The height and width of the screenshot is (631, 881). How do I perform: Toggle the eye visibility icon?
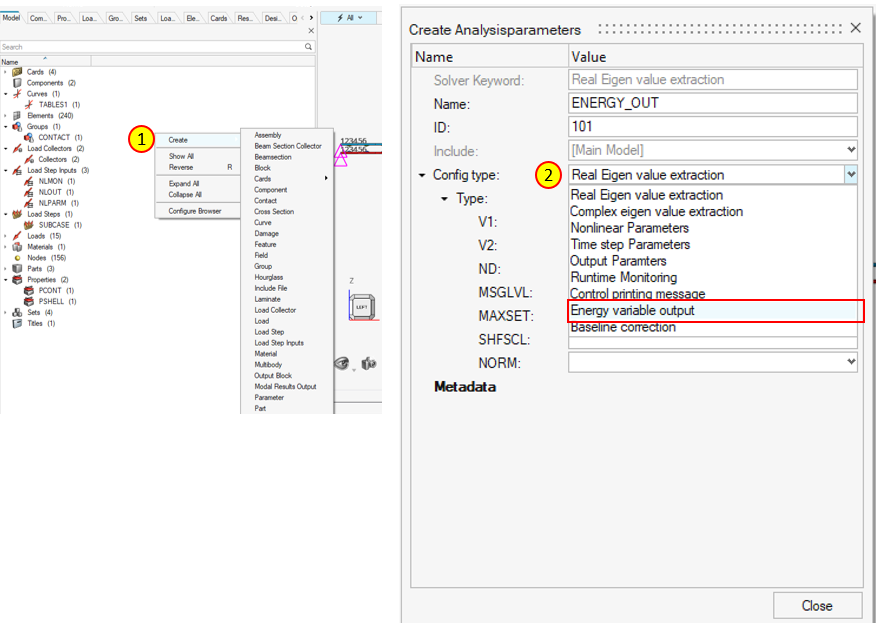coord(342,363)
